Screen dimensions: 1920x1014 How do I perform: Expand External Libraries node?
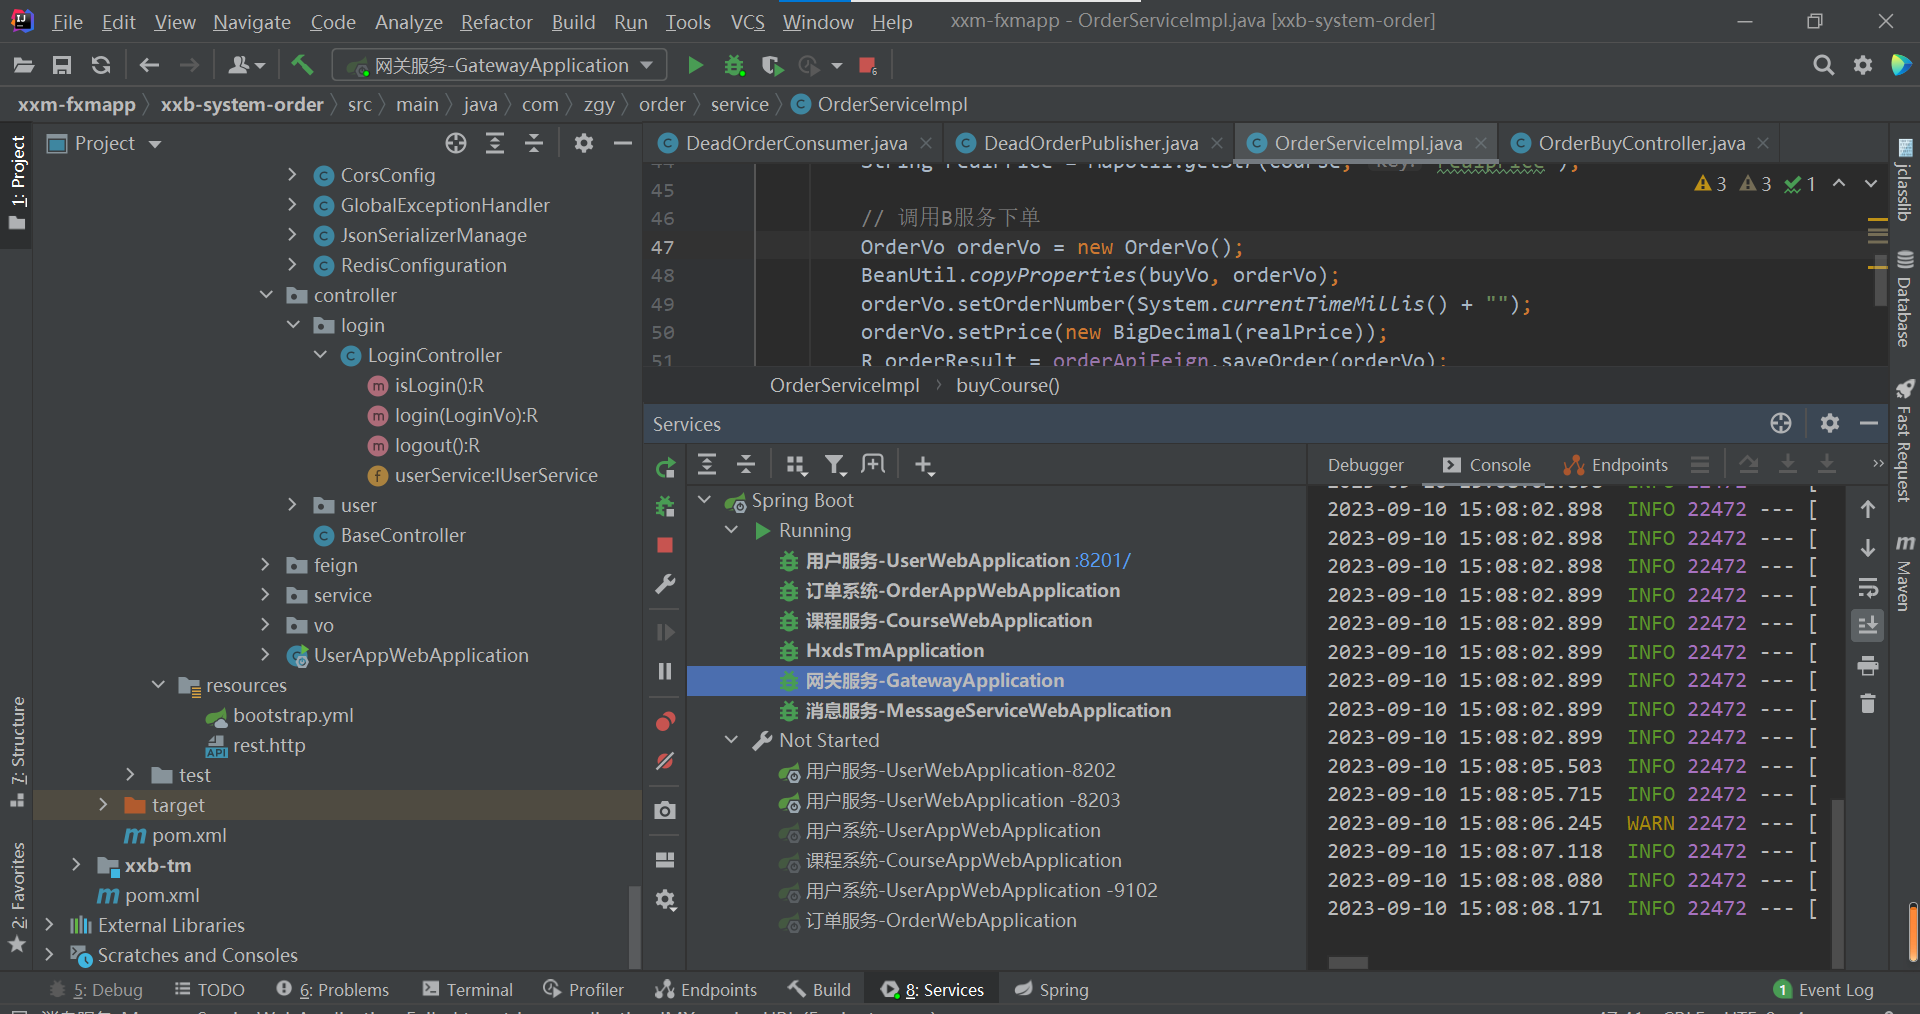(x=49, y=925)
